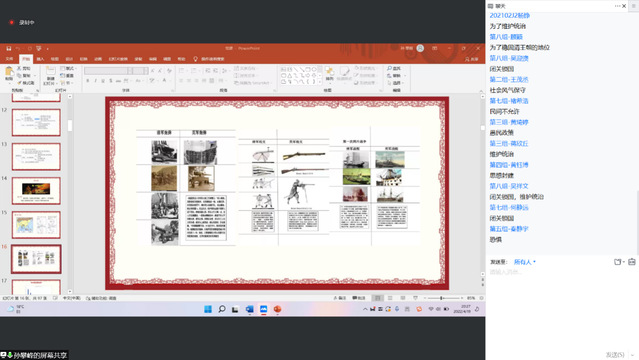Screen dimensions: 639x360
Task: Toggle text Shadow formatting
Action: point(110,81)
